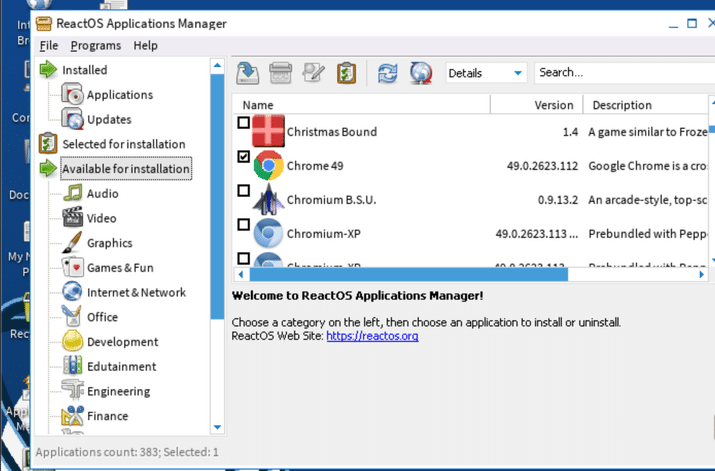Select Available for installation tree item
Screen dimensions: 715x471
[x=126, y=169]
